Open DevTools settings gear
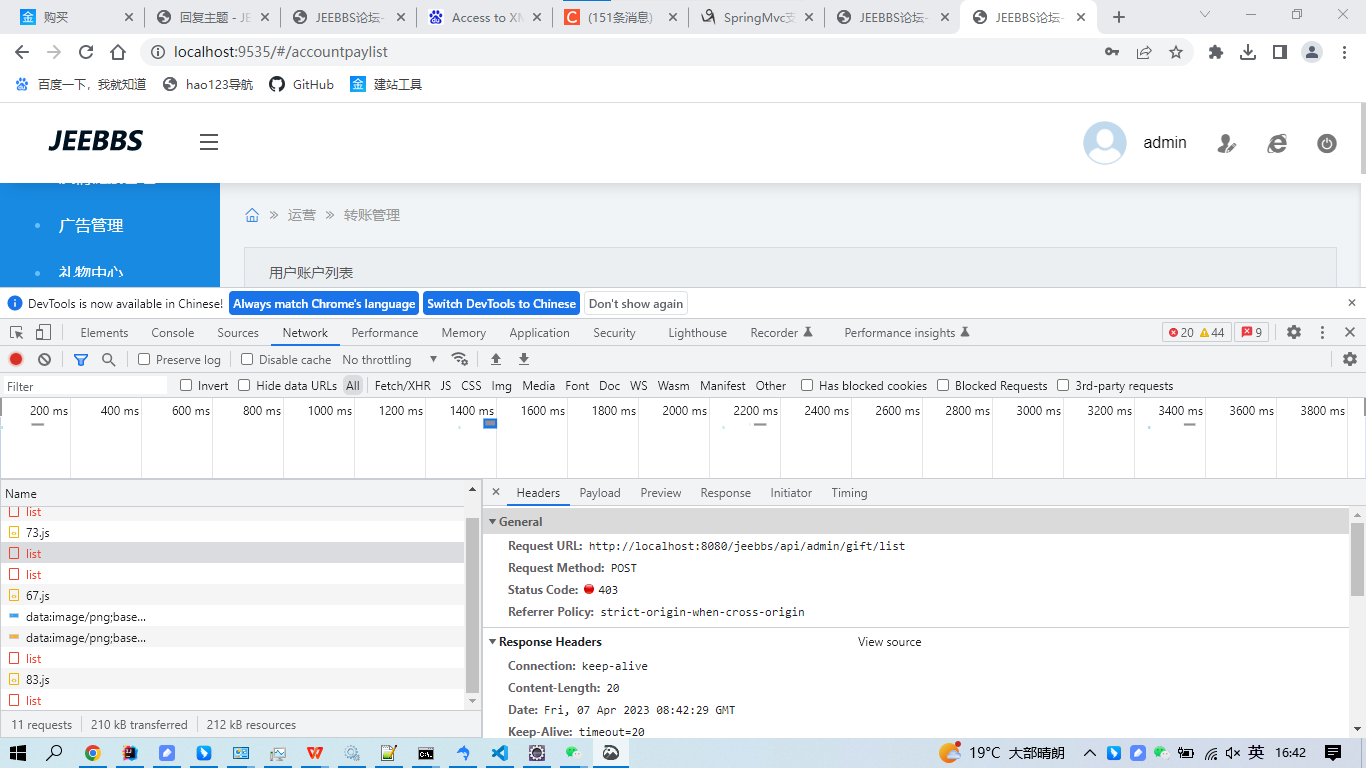This screenshot has height=768, width=1366. 1294,332
